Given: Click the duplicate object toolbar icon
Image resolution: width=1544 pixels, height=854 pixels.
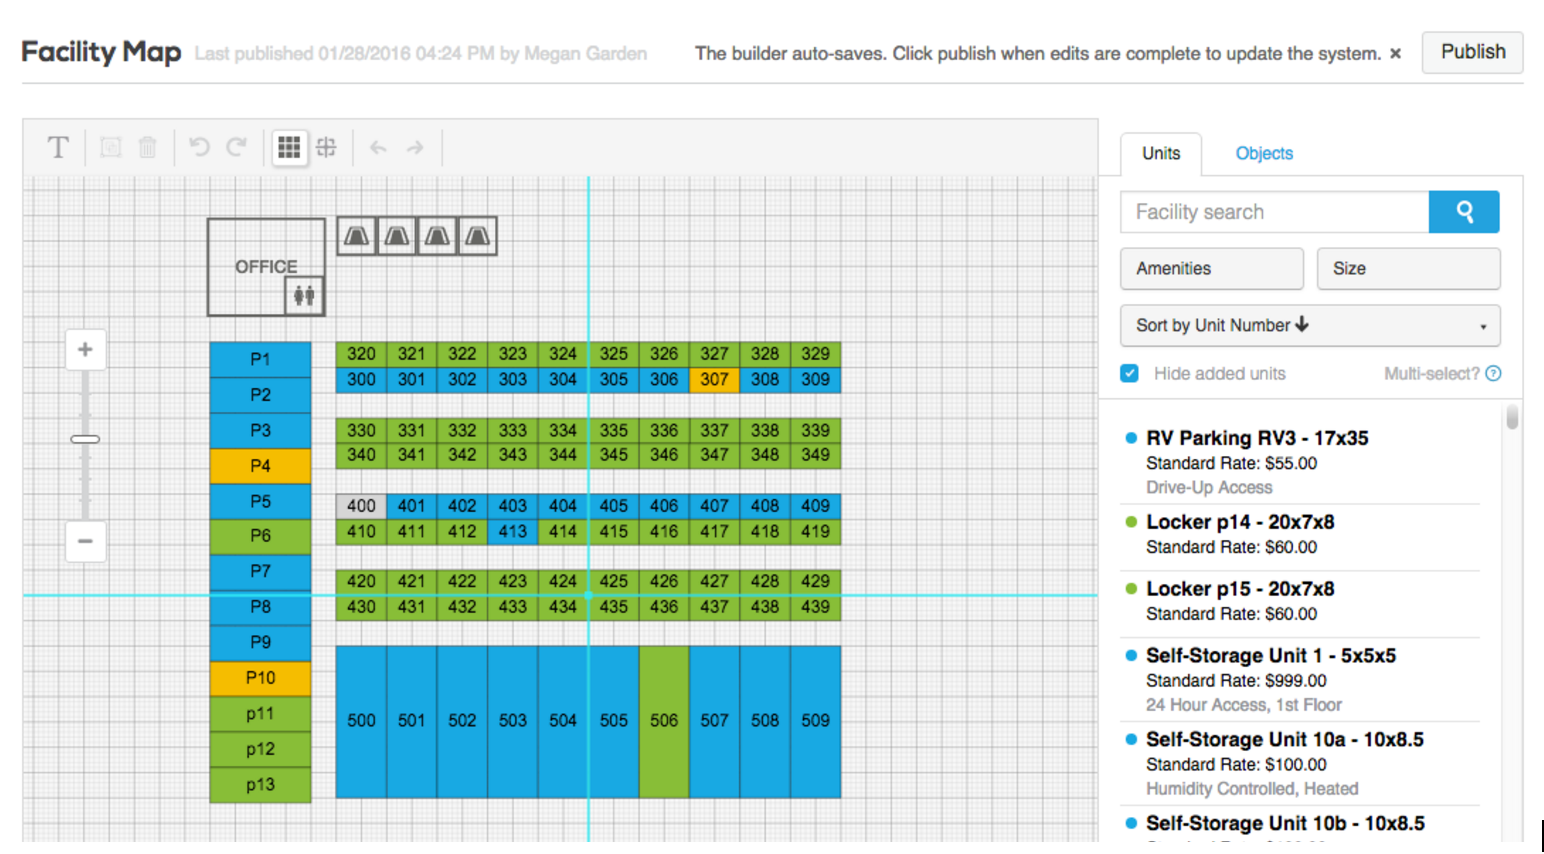Looking at the screenshot, I should click(111, 148).
